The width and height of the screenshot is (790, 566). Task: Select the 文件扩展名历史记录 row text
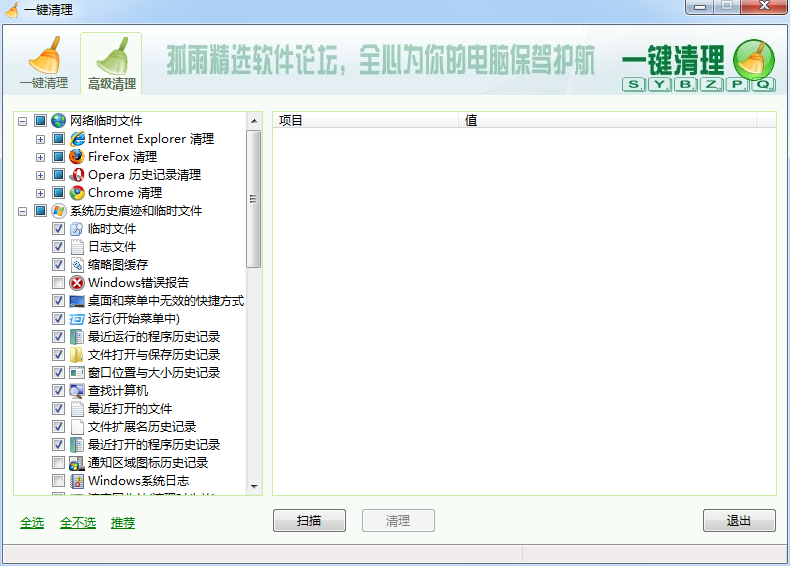[142, 427]
